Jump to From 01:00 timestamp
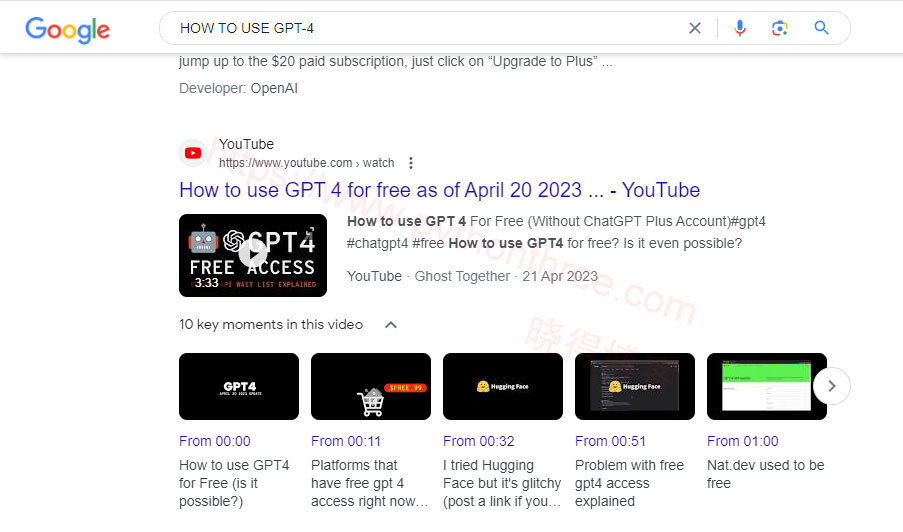 pyautogui.click(x=743, y=441)
